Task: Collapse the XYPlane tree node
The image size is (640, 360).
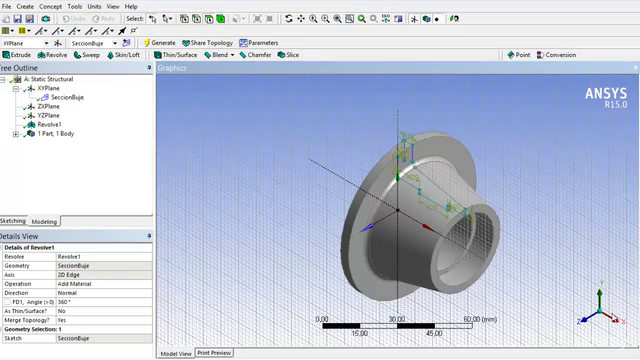Action: (16, 89)
